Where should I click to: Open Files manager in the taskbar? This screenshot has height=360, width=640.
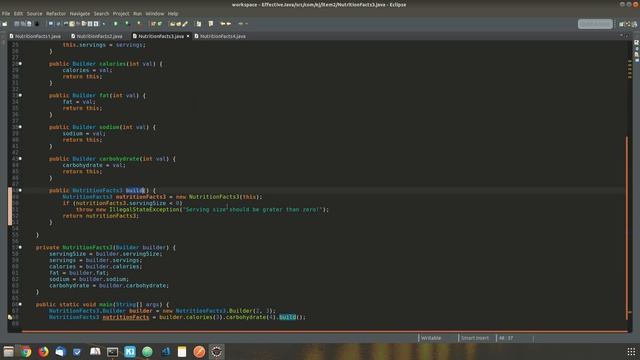pyautogui.click(x=9, y=351)
